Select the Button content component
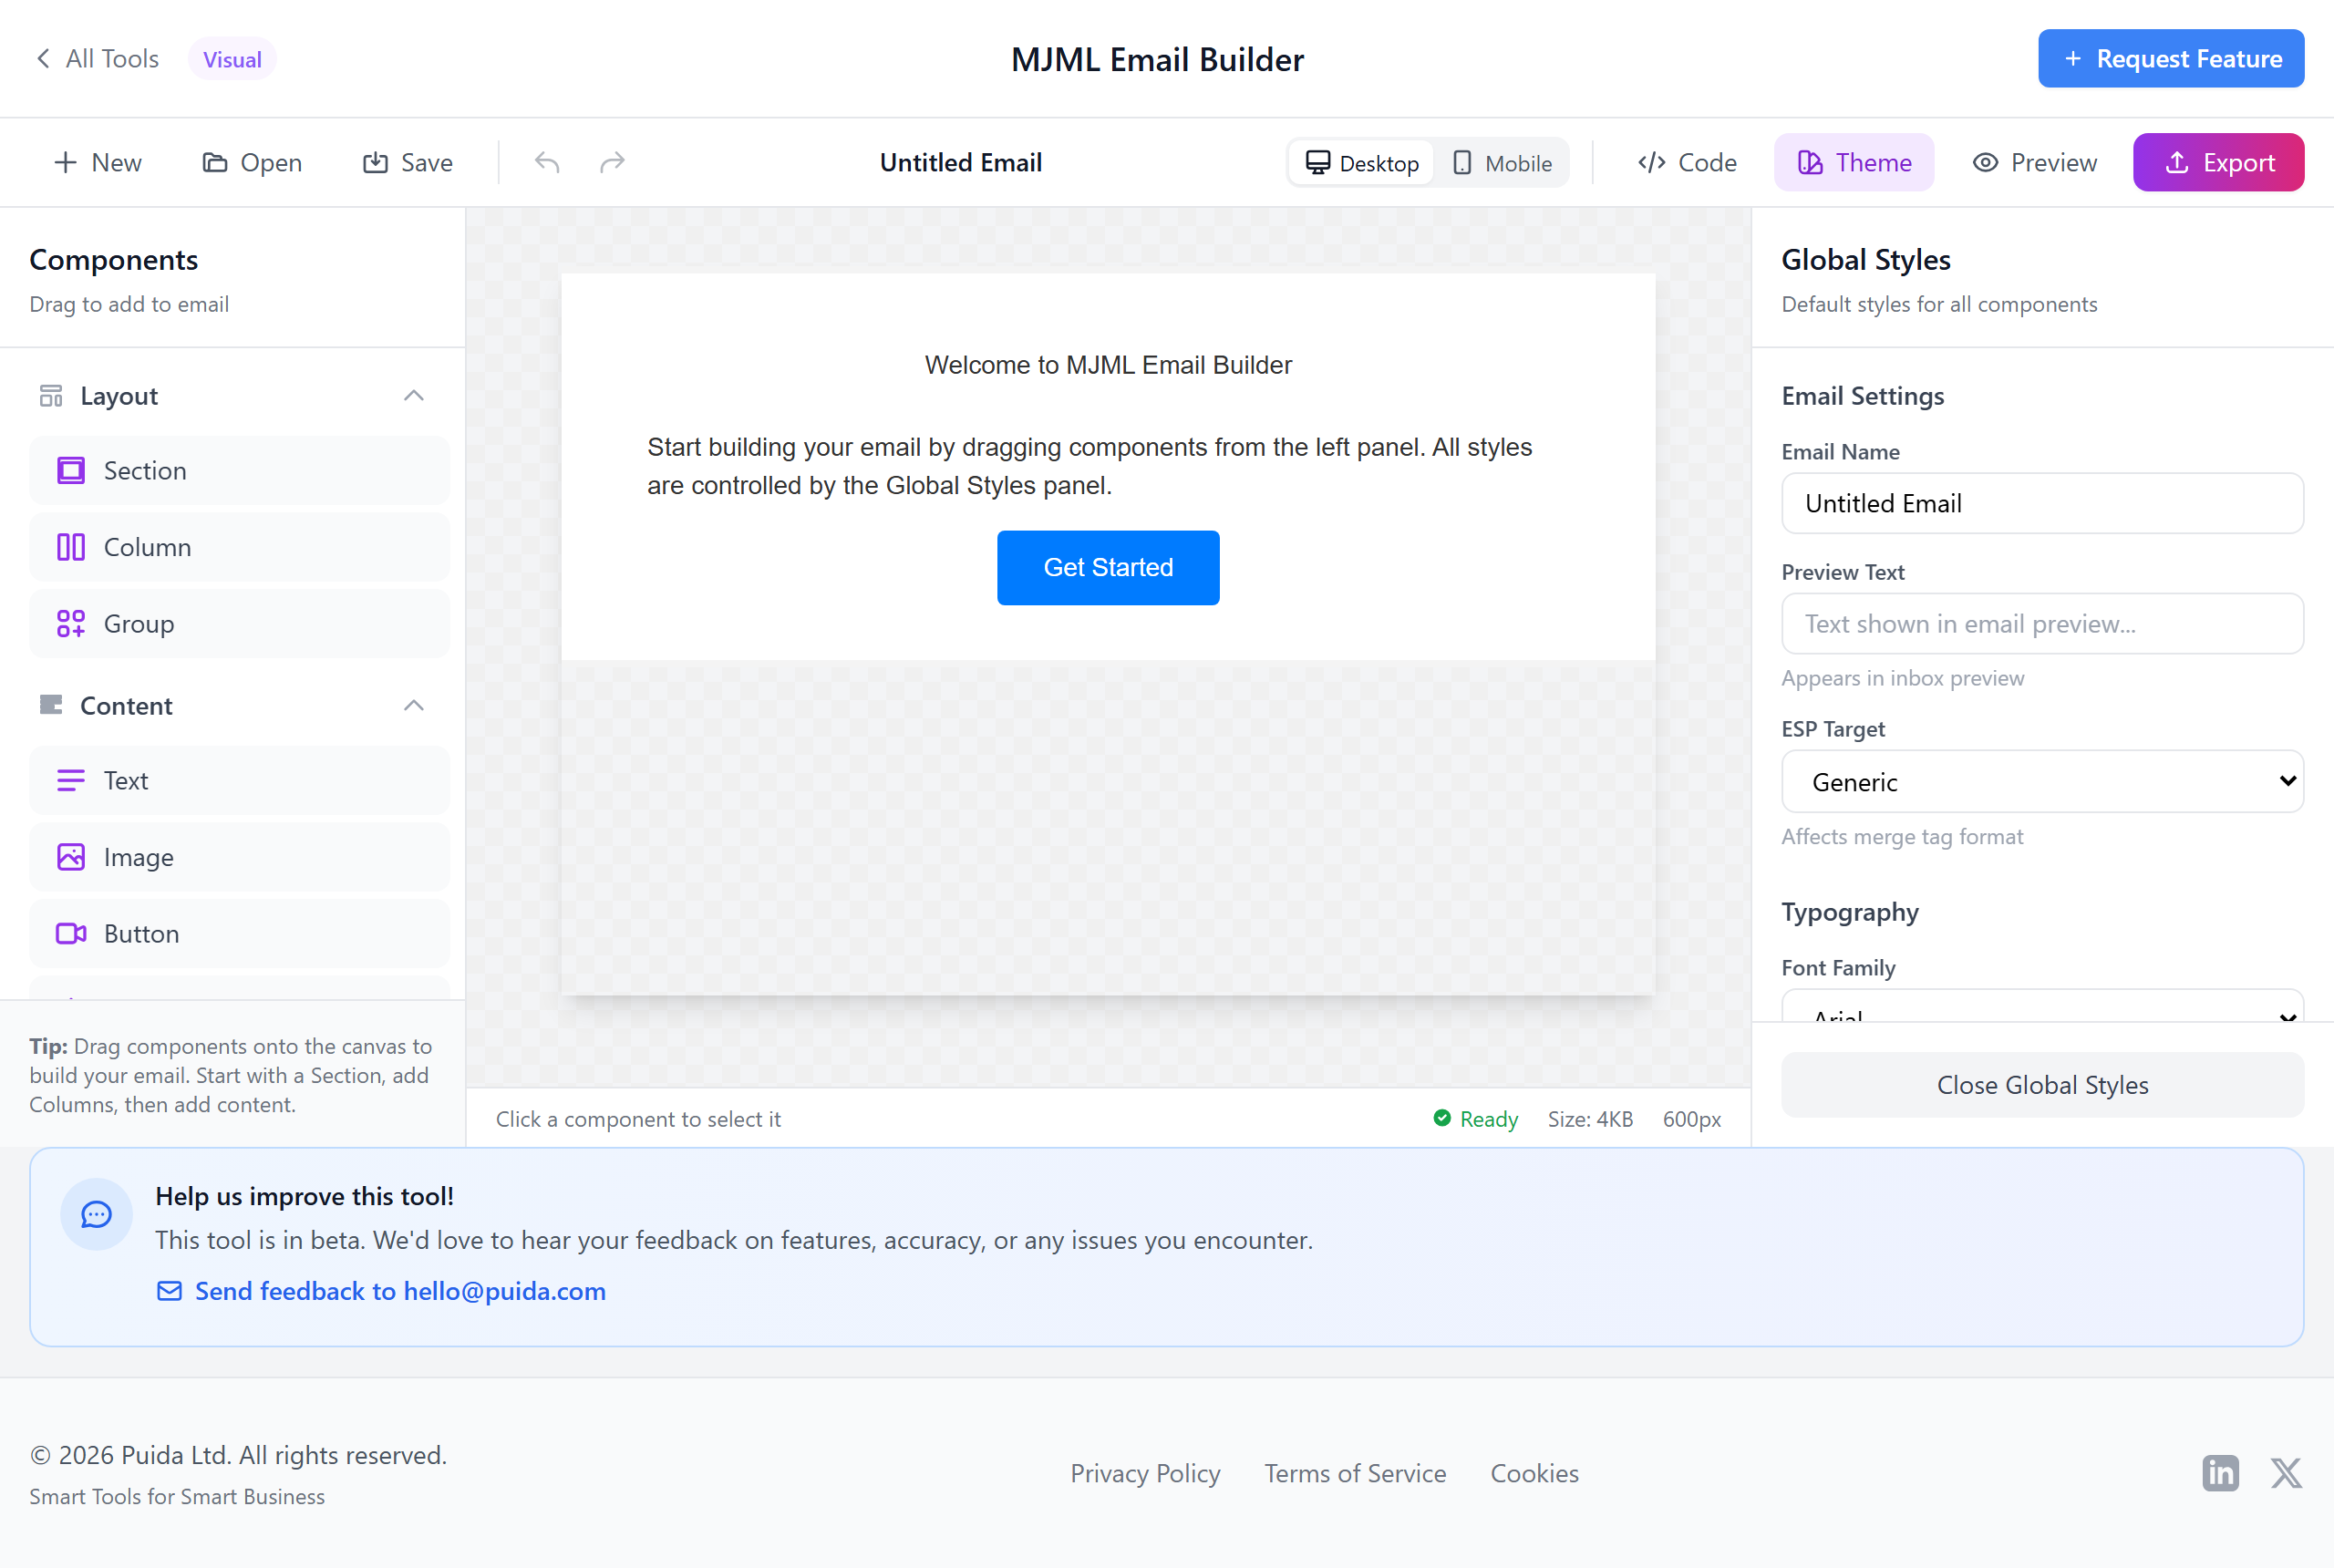The width and height of the screenshot is (2334, 1568). point(239,933)
